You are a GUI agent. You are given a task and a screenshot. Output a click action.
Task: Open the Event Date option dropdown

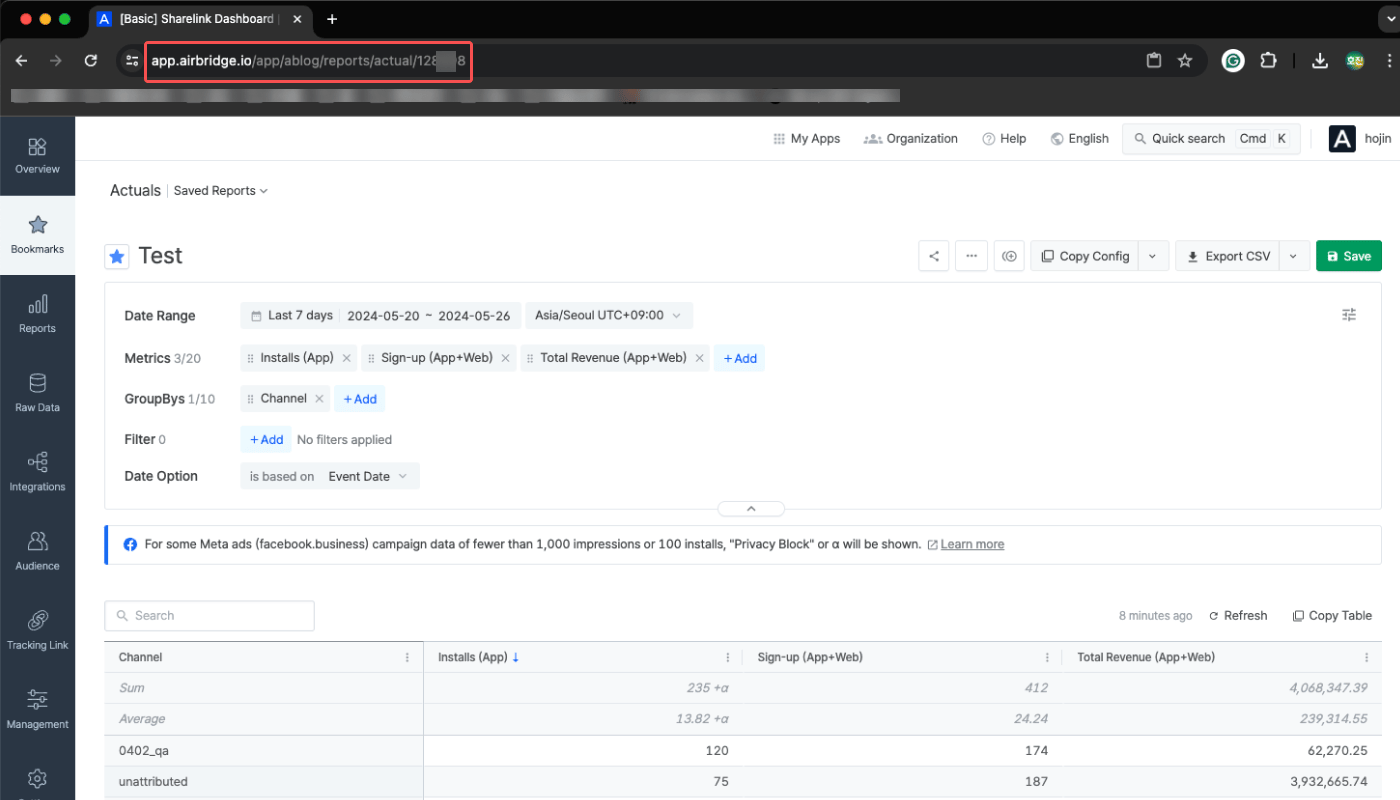[x=369, y=476]
